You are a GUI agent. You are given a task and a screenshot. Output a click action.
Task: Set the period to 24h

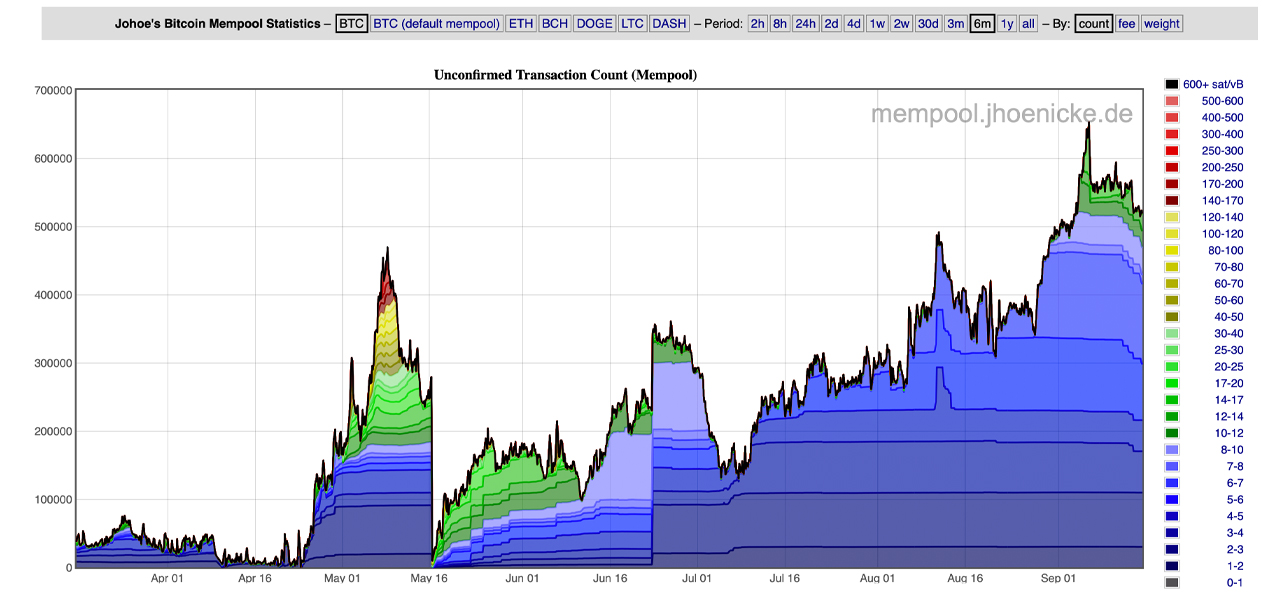click(805, 22)
